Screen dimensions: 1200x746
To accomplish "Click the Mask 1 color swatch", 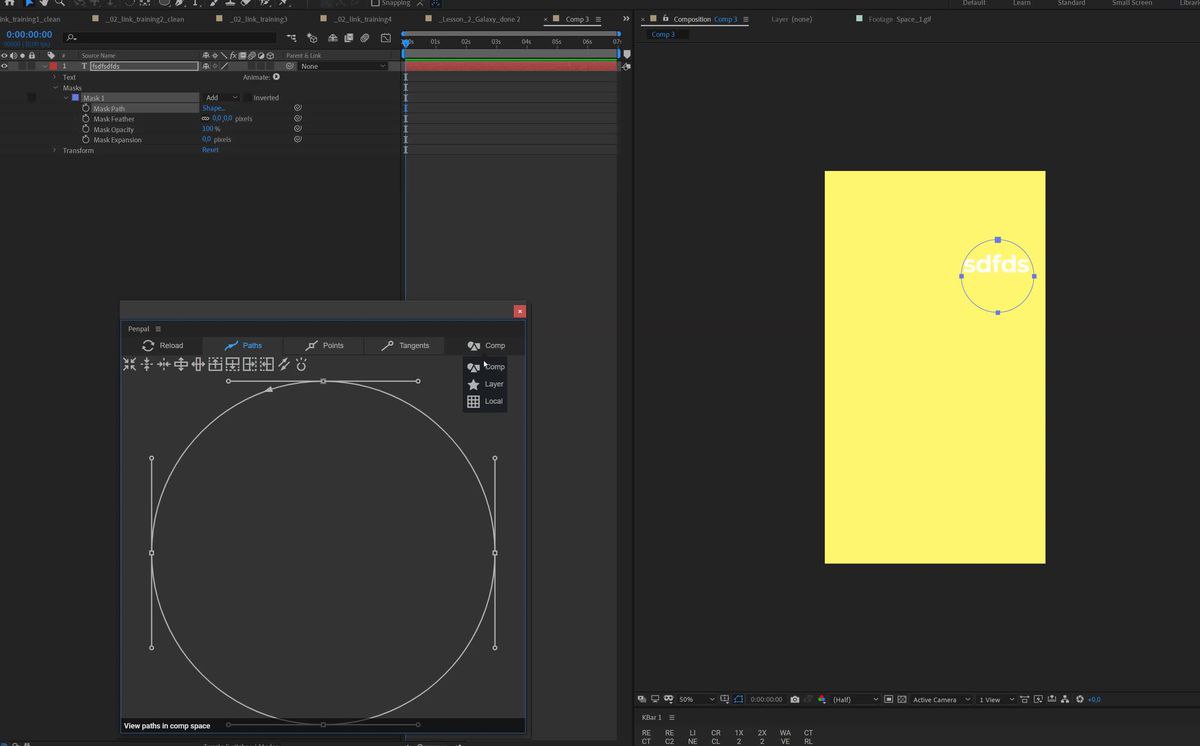I will coord(75,98).
